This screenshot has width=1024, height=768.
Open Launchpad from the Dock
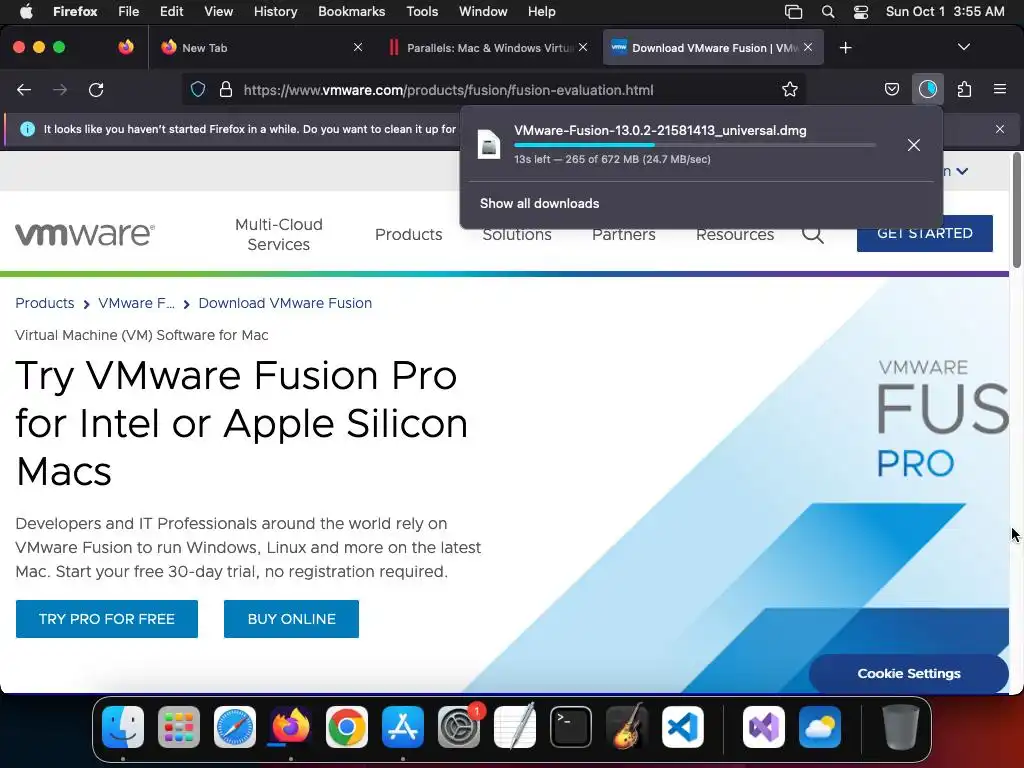(x=179, y=727)
